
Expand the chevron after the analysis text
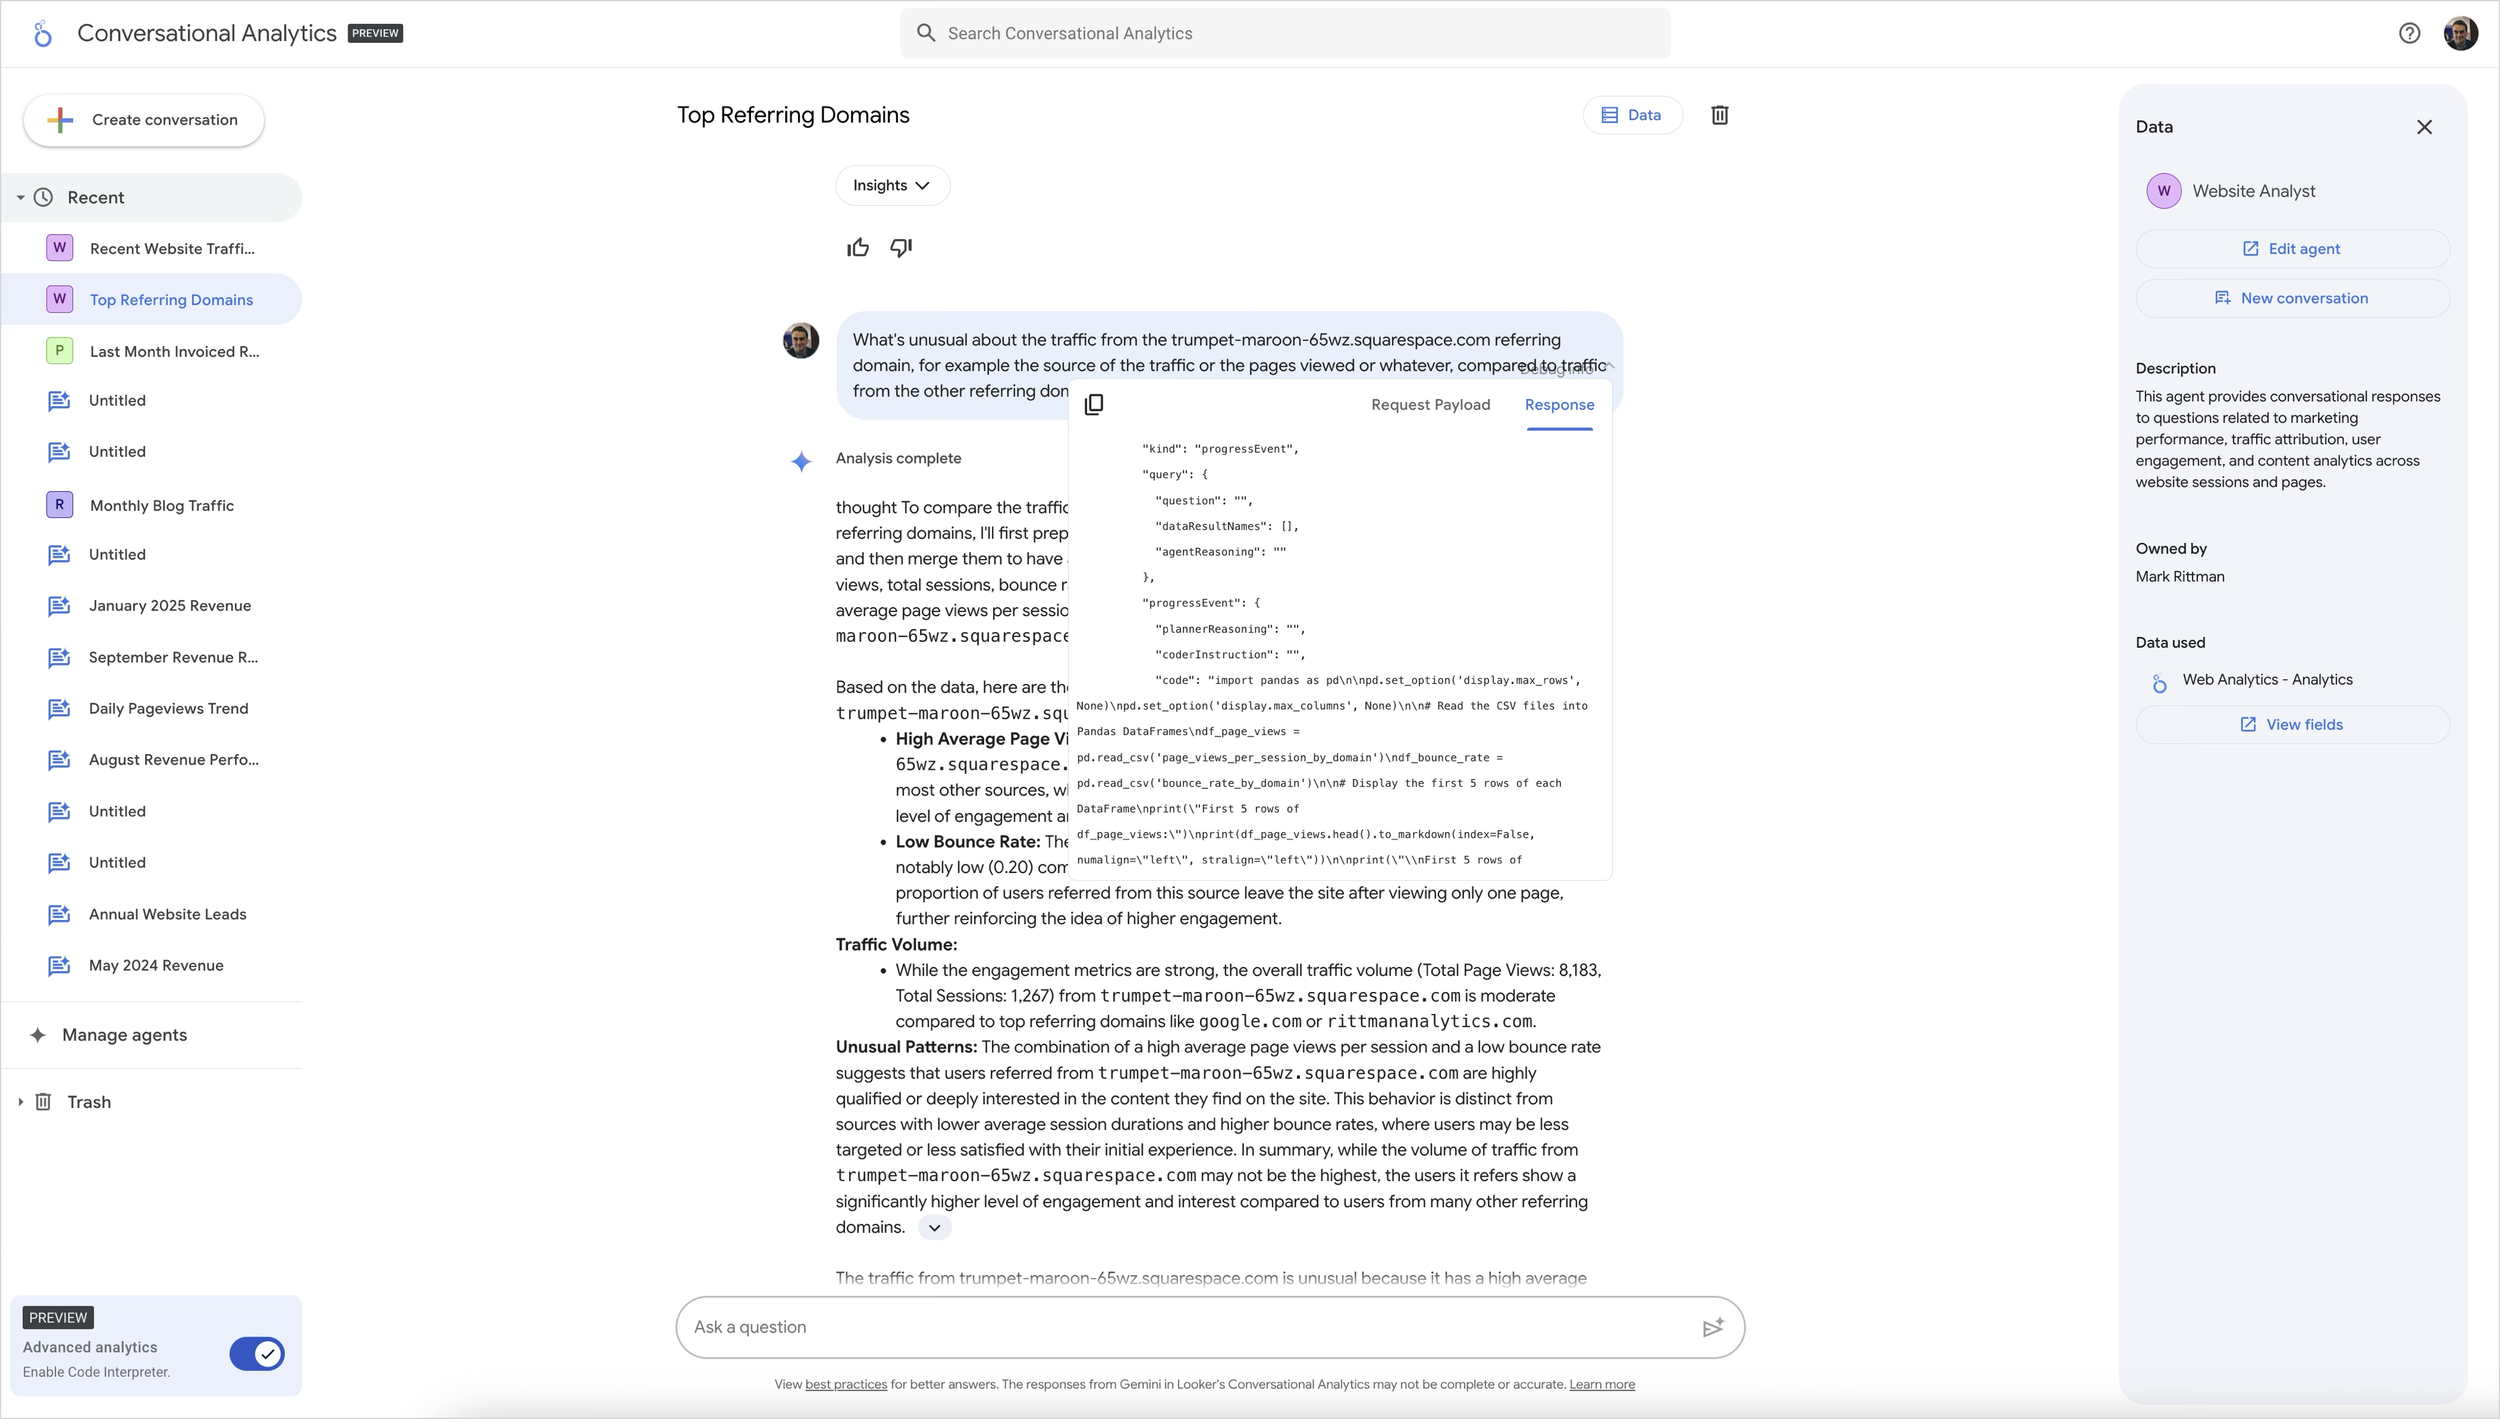(x=934, y=1227)
